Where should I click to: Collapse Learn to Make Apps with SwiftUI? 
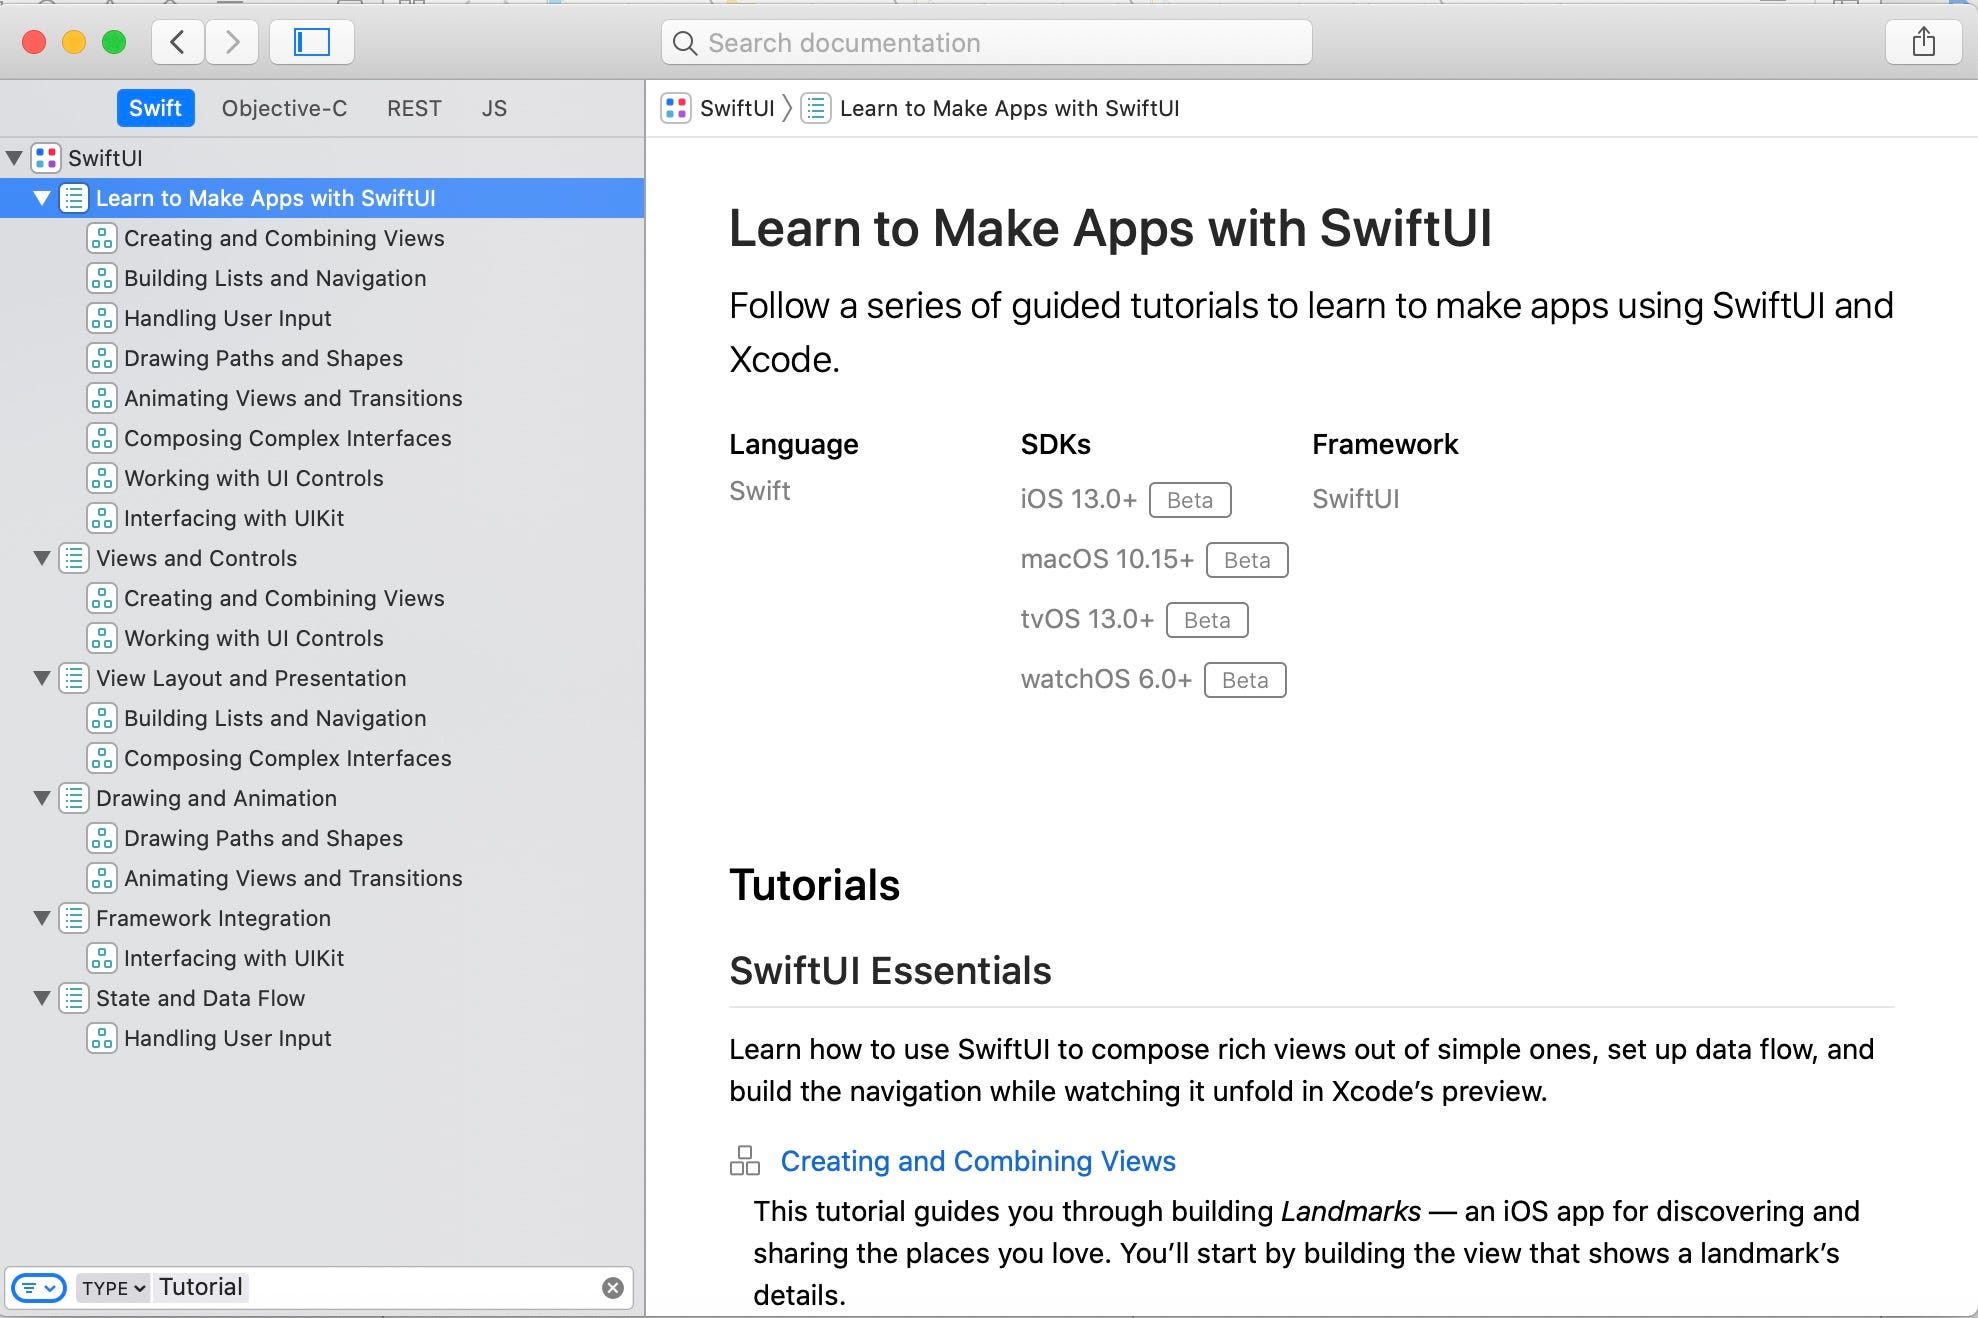click(42, 198)
